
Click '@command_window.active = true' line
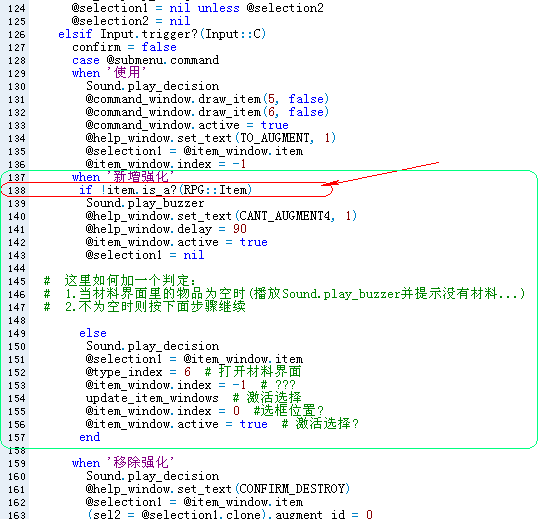point(187,125)
